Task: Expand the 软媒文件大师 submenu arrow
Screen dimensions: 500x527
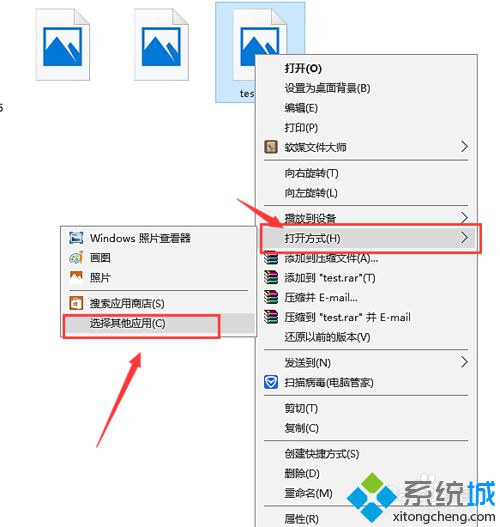Action: (464, 147)
